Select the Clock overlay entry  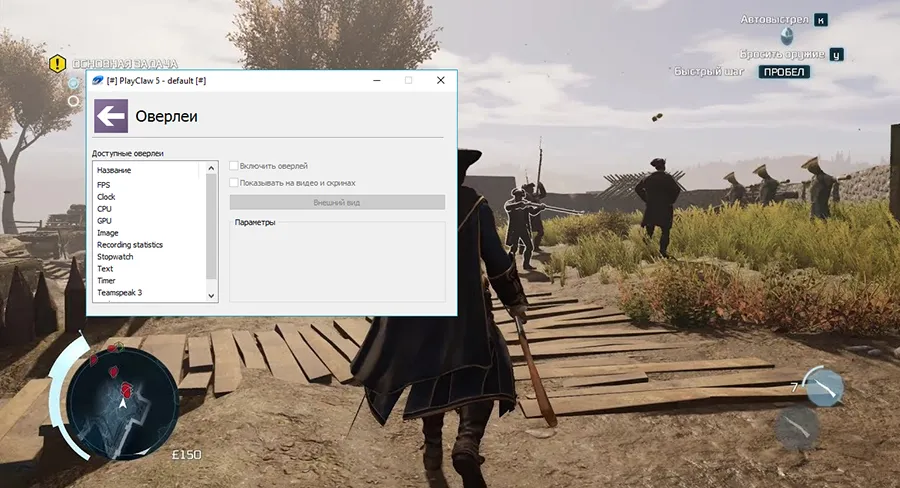[106, 197]
